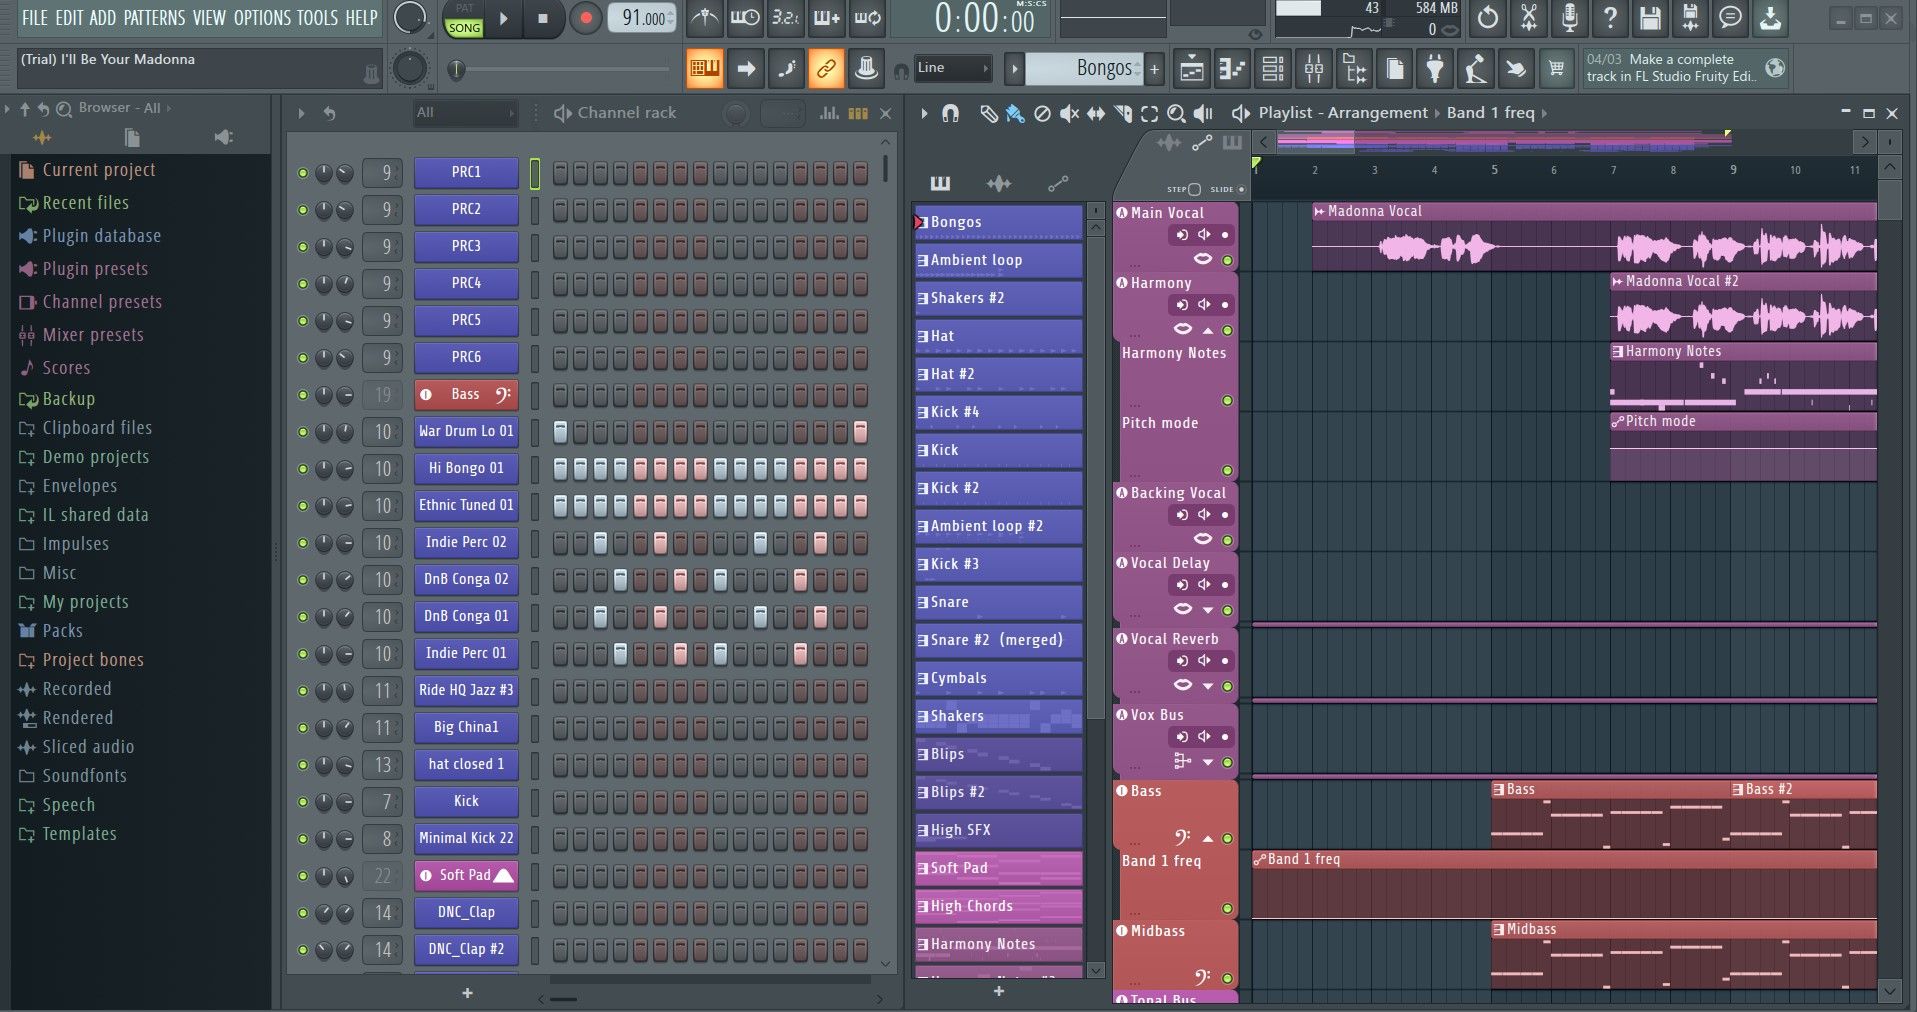Save project with floppy disk icon

point(1650,17)
